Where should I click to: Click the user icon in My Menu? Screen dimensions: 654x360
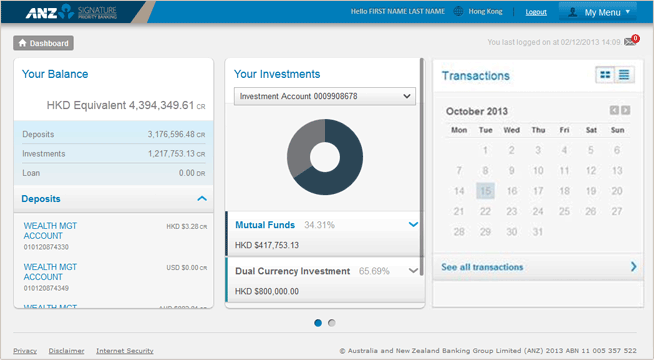(x=573, y=12)
